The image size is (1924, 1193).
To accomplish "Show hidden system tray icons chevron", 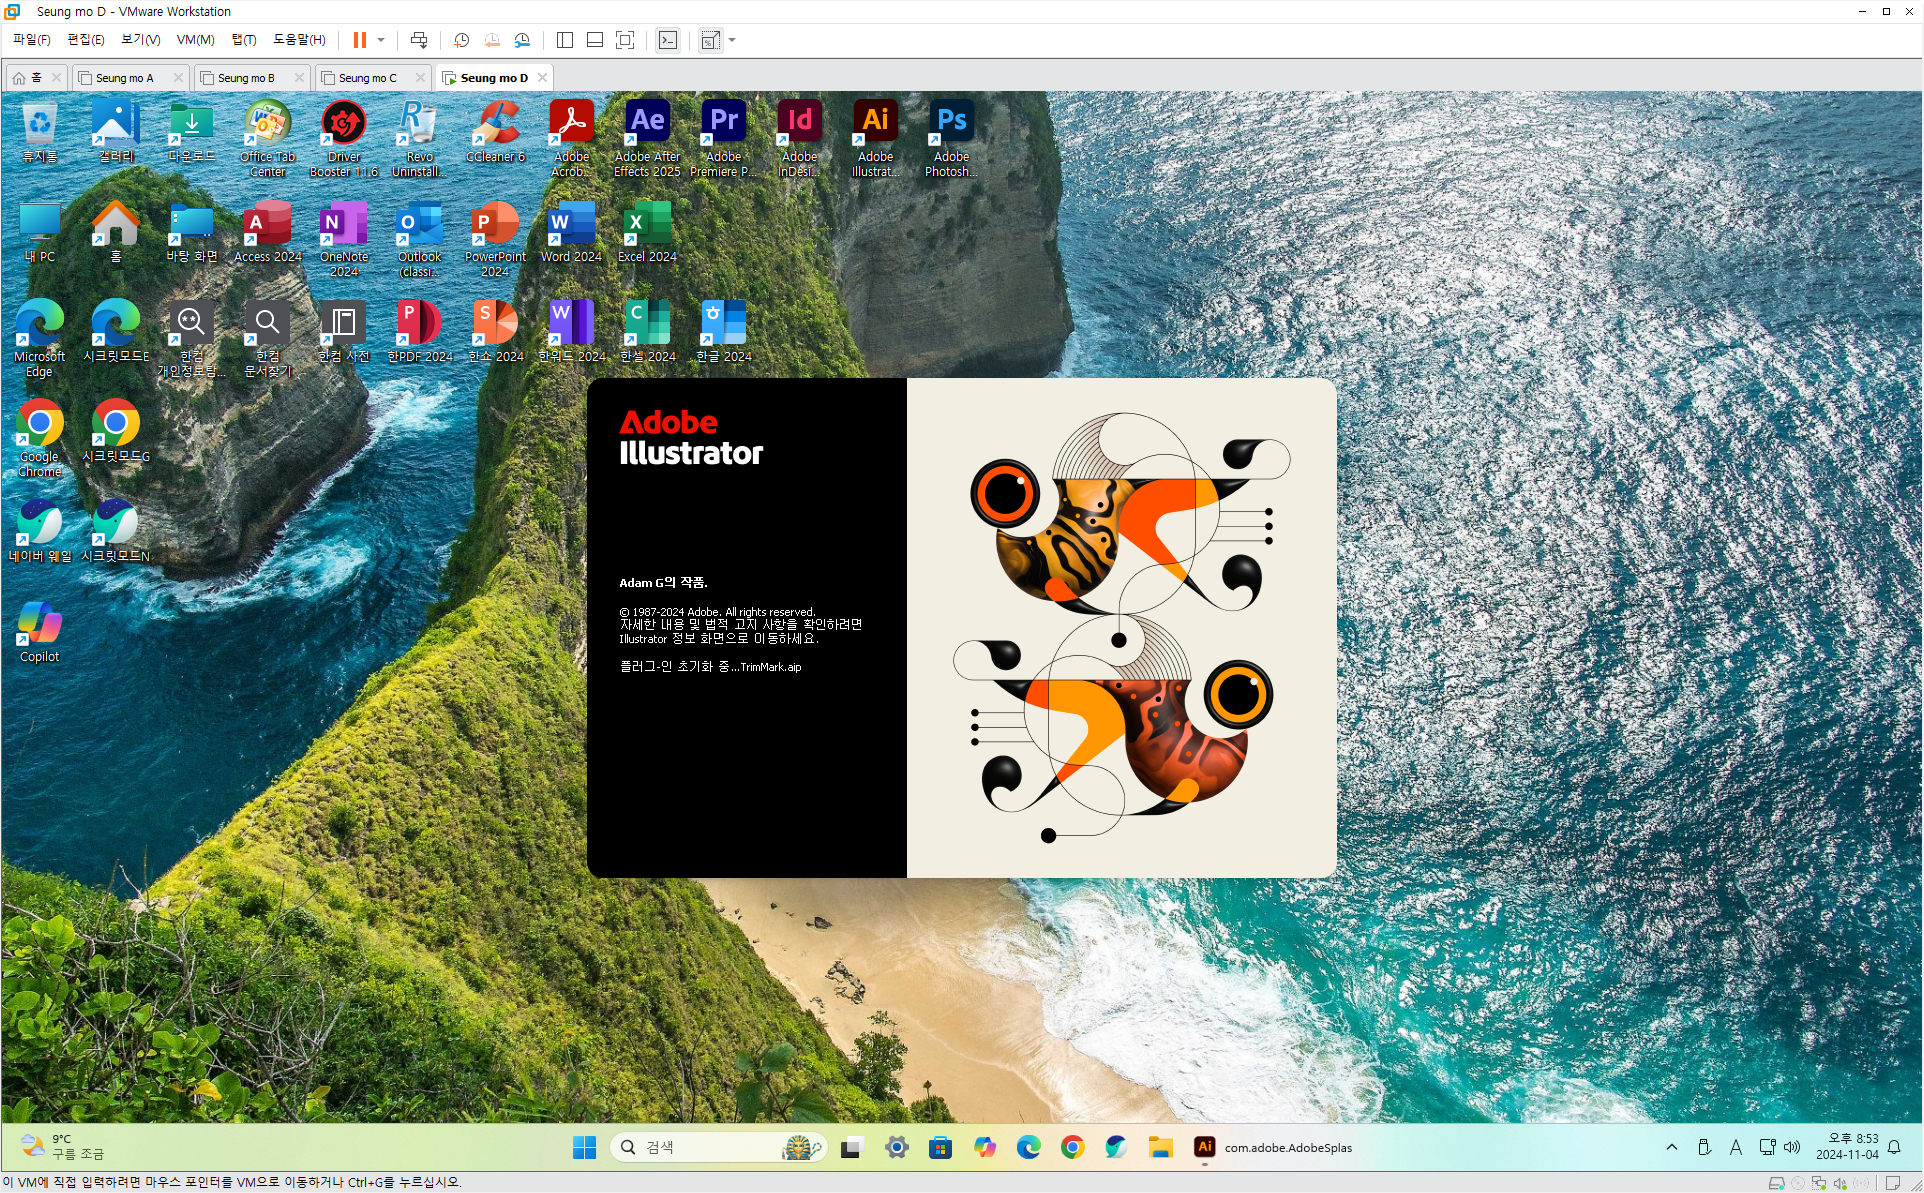I will tap(1671, 1147).
